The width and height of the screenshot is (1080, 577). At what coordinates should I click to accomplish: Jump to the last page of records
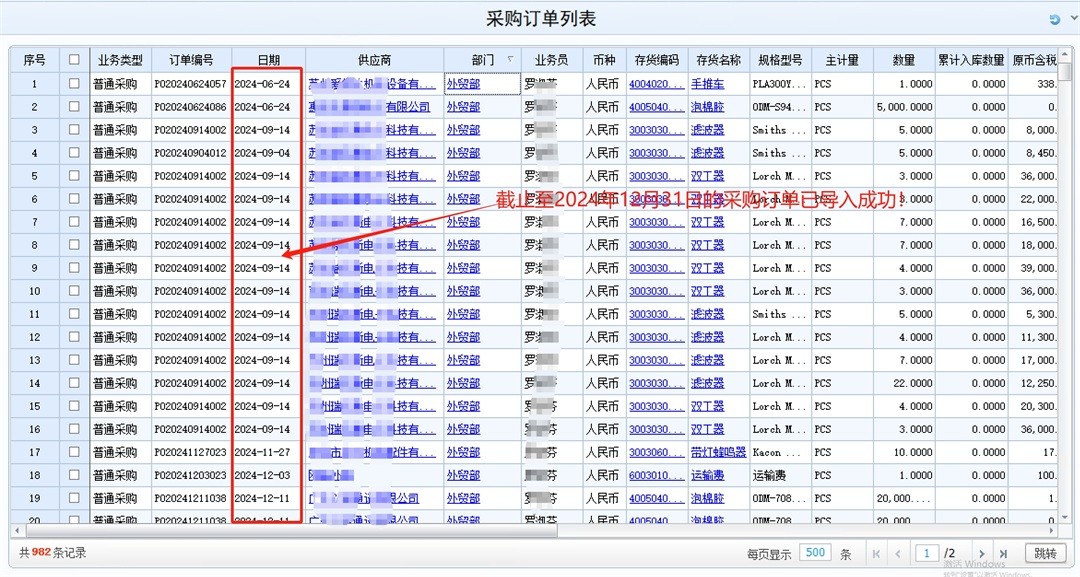1003,553
